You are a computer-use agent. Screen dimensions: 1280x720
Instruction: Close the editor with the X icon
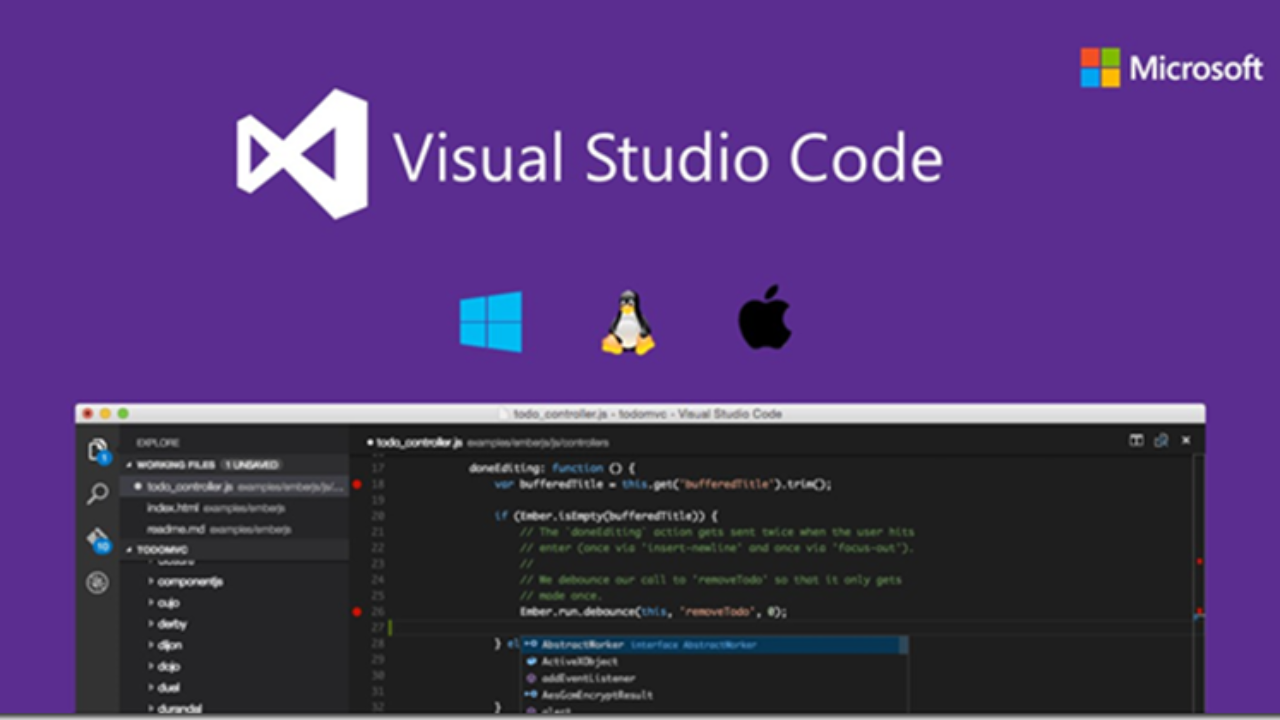(x=1186, y=440)
